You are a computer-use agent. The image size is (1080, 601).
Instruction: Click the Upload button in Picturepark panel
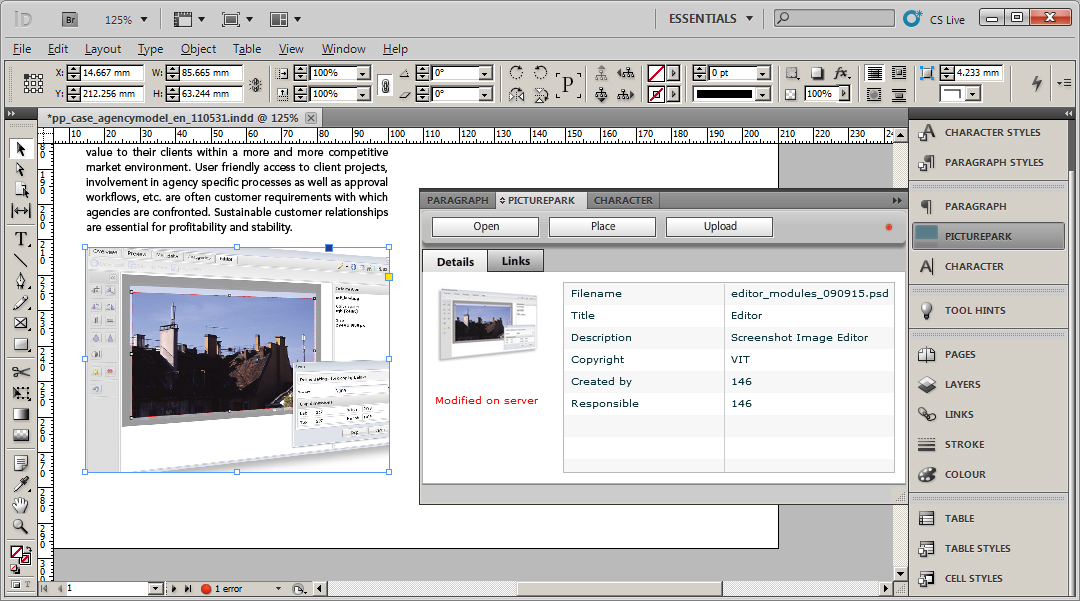(x=720, y=226)
